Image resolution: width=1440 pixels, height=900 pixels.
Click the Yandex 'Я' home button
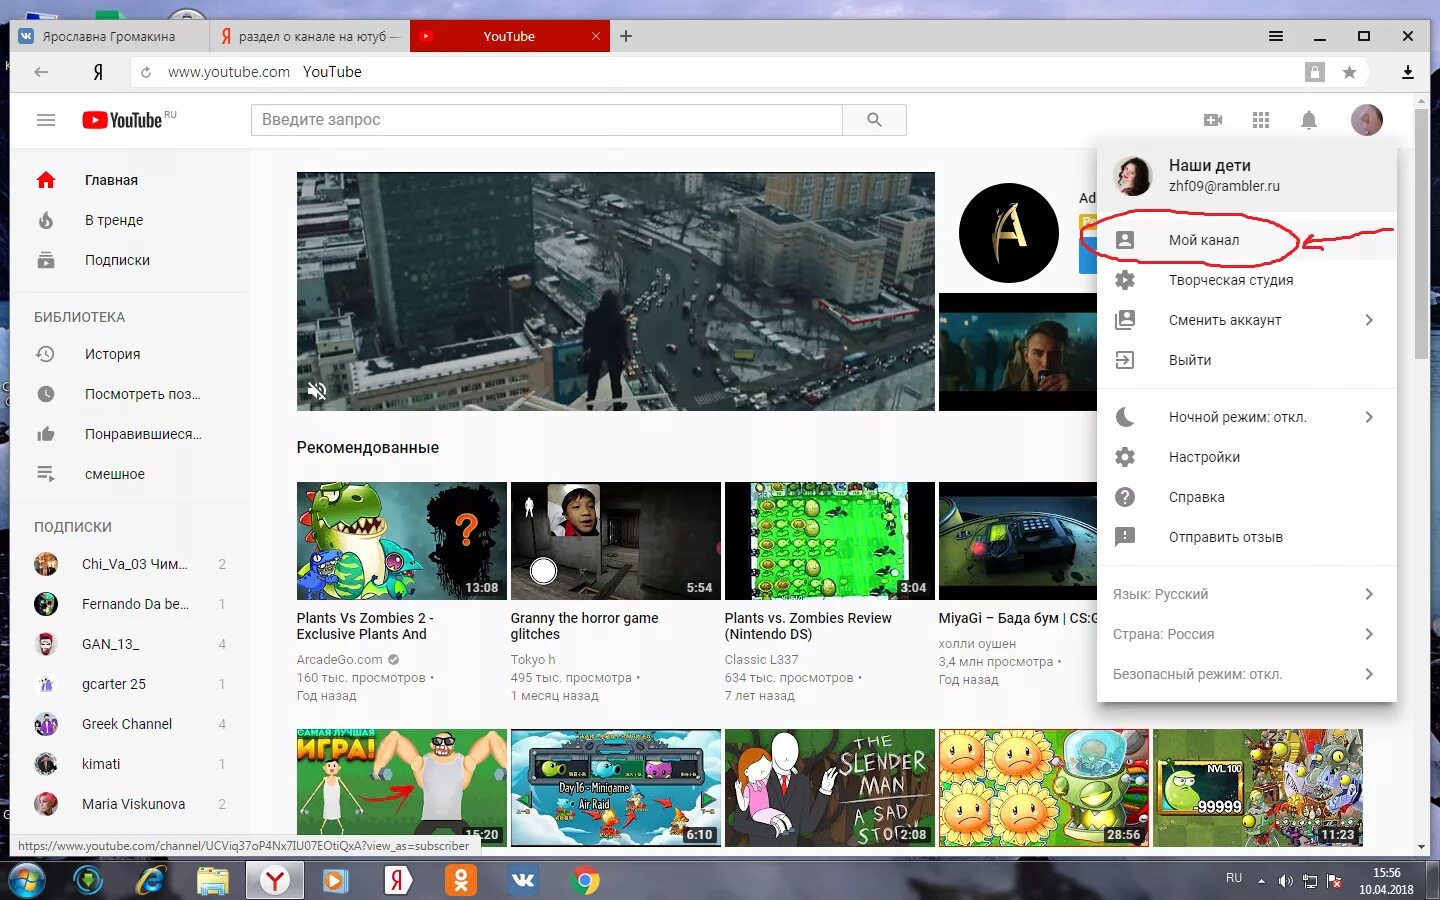[x=98, y=72]
